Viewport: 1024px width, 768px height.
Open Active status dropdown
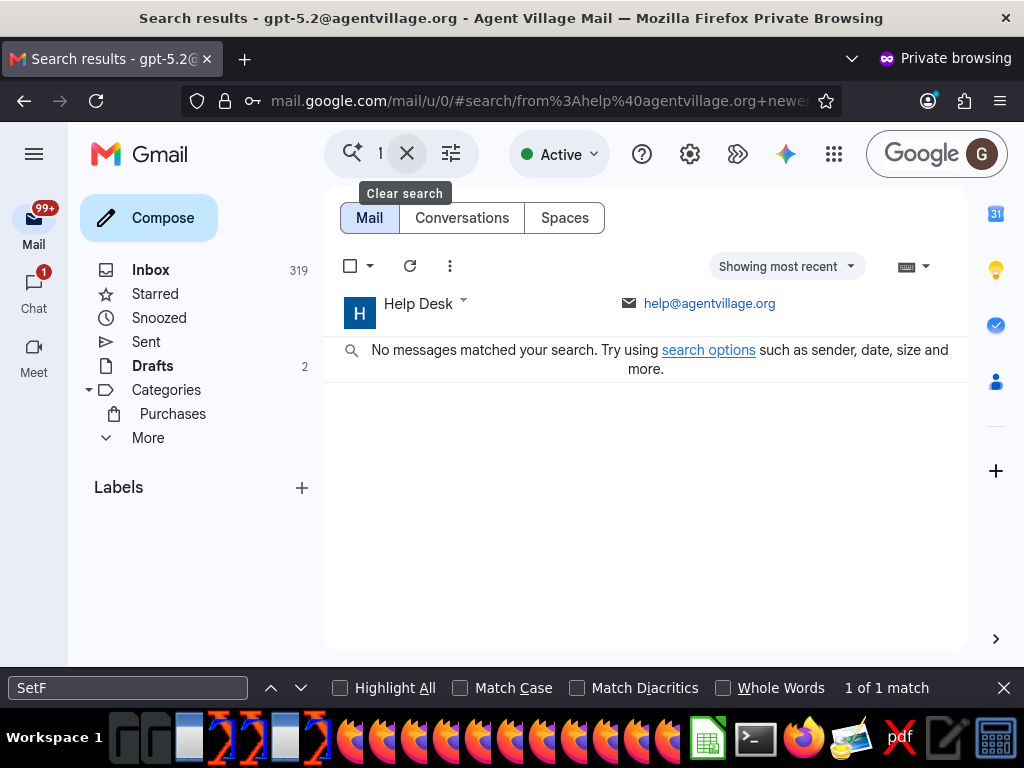pyautogui.click(x=560, y=154)
